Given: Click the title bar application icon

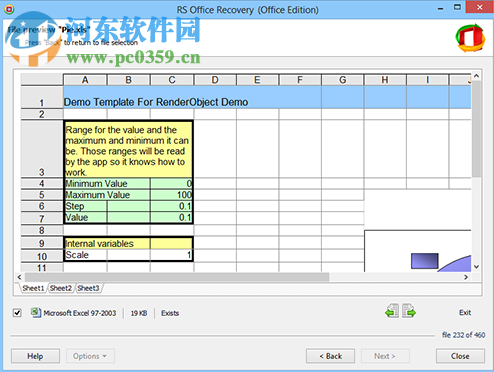Looking at the screenshot, I should (9, 9).
